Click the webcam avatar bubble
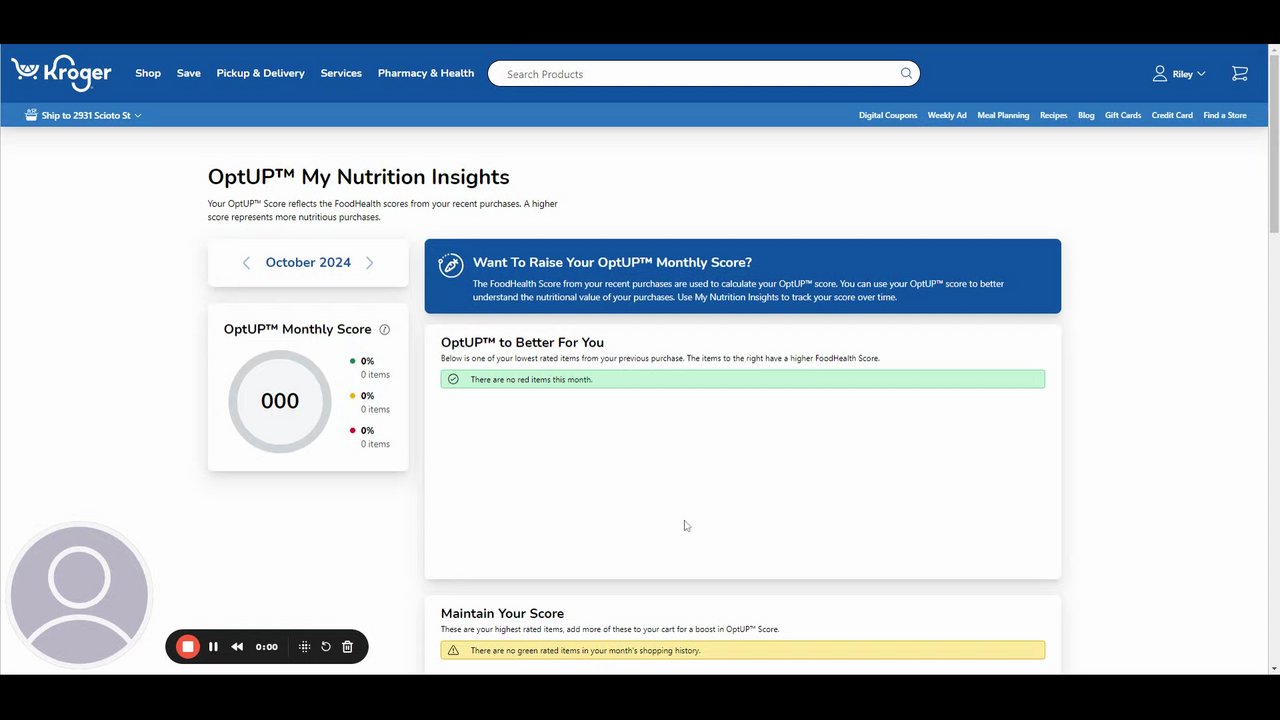The width and height of the screenshot is (1280, 720). pos(79,595)
